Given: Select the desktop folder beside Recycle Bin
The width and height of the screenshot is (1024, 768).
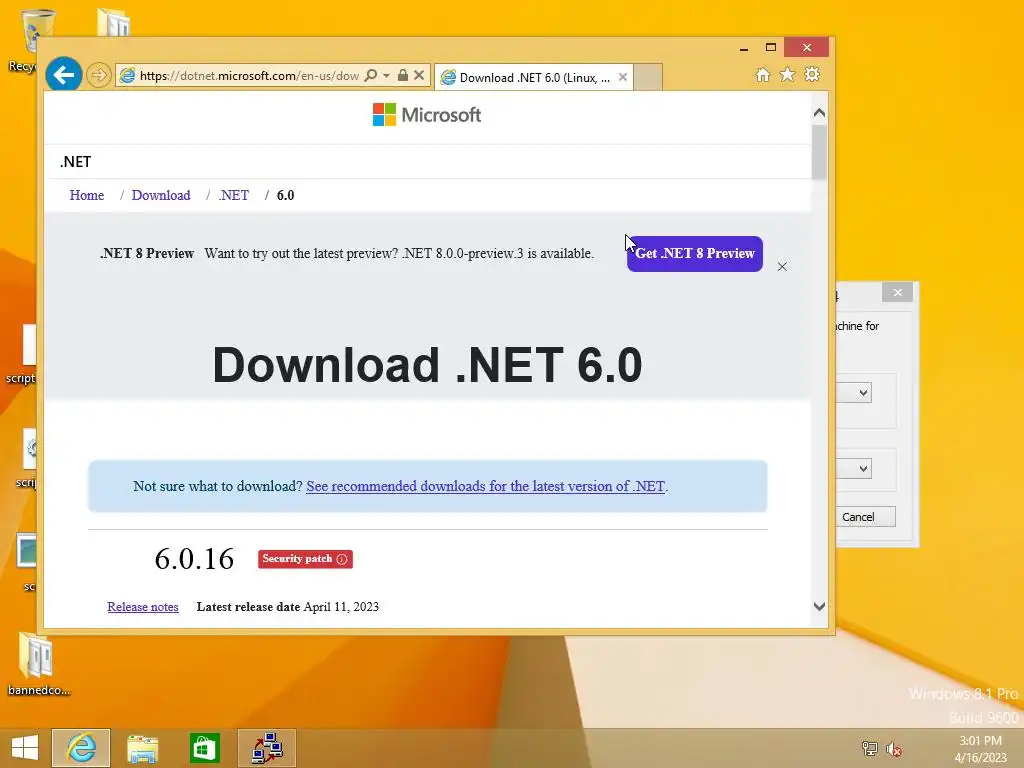Looking at the screenshot, I should click(113, 22).
